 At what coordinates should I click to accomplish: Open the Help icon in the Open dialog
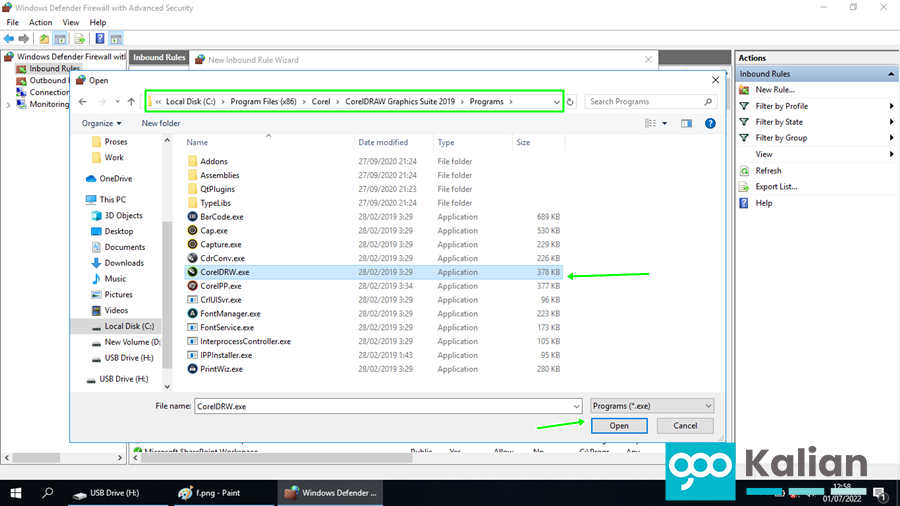pyautogui.click(x=710, y=123)
